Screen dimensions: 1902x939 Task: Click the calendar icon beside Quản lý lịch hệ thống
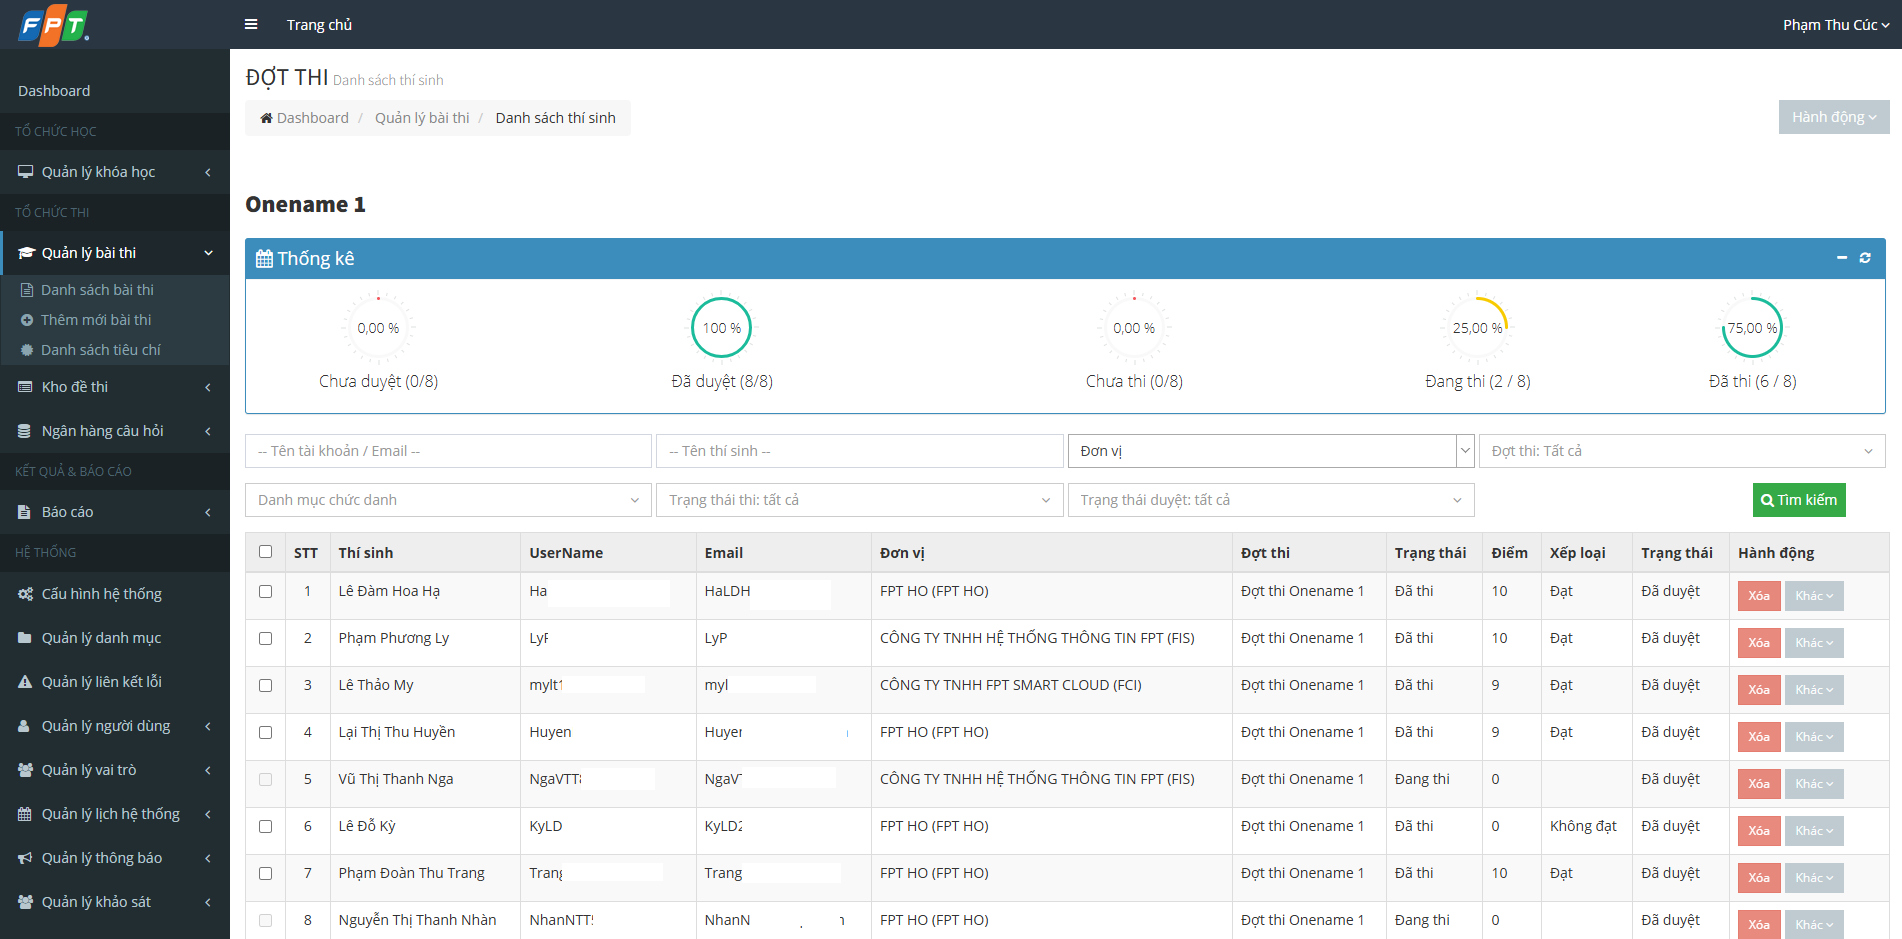(25, 814)
